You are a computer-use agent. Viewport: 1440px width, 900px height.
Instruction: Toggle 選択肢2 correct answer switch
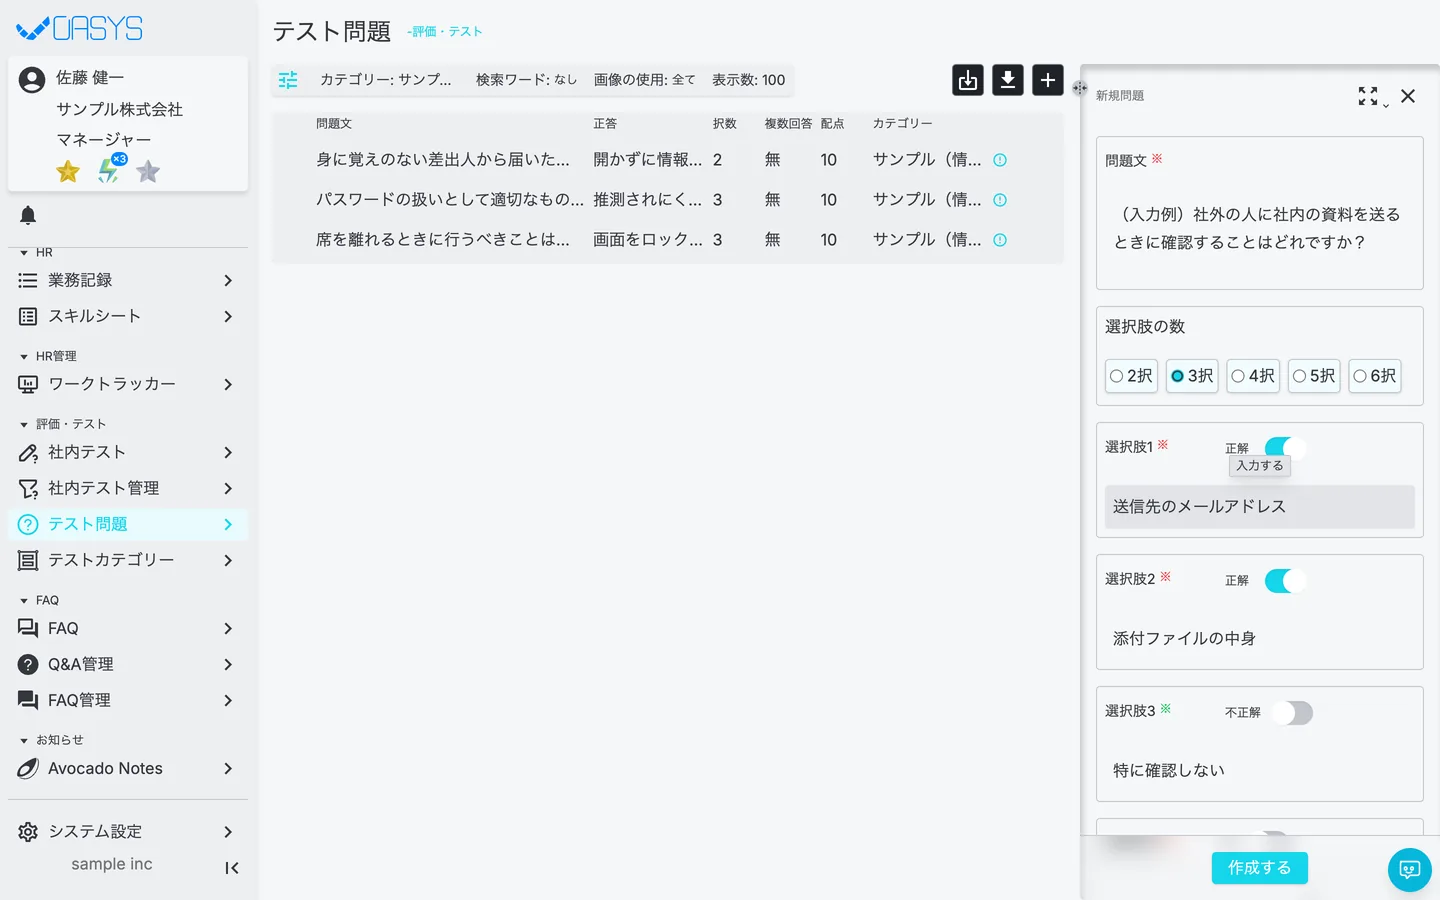coord(1286,581)
